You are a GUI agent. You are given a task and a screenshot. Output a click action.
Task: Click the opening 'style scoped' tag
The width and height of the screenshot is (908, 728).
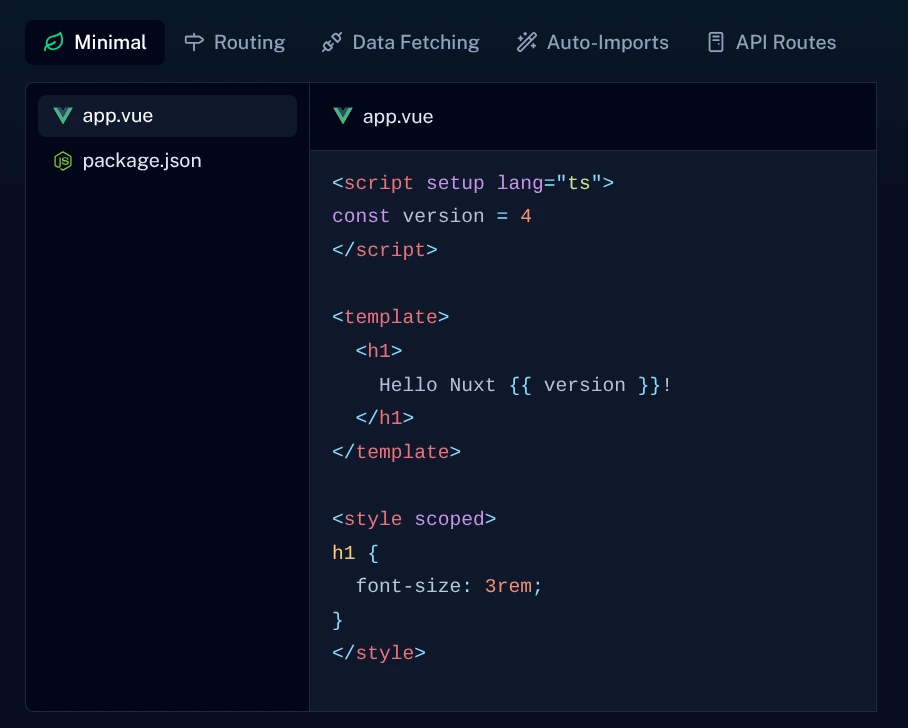point(414,519)
